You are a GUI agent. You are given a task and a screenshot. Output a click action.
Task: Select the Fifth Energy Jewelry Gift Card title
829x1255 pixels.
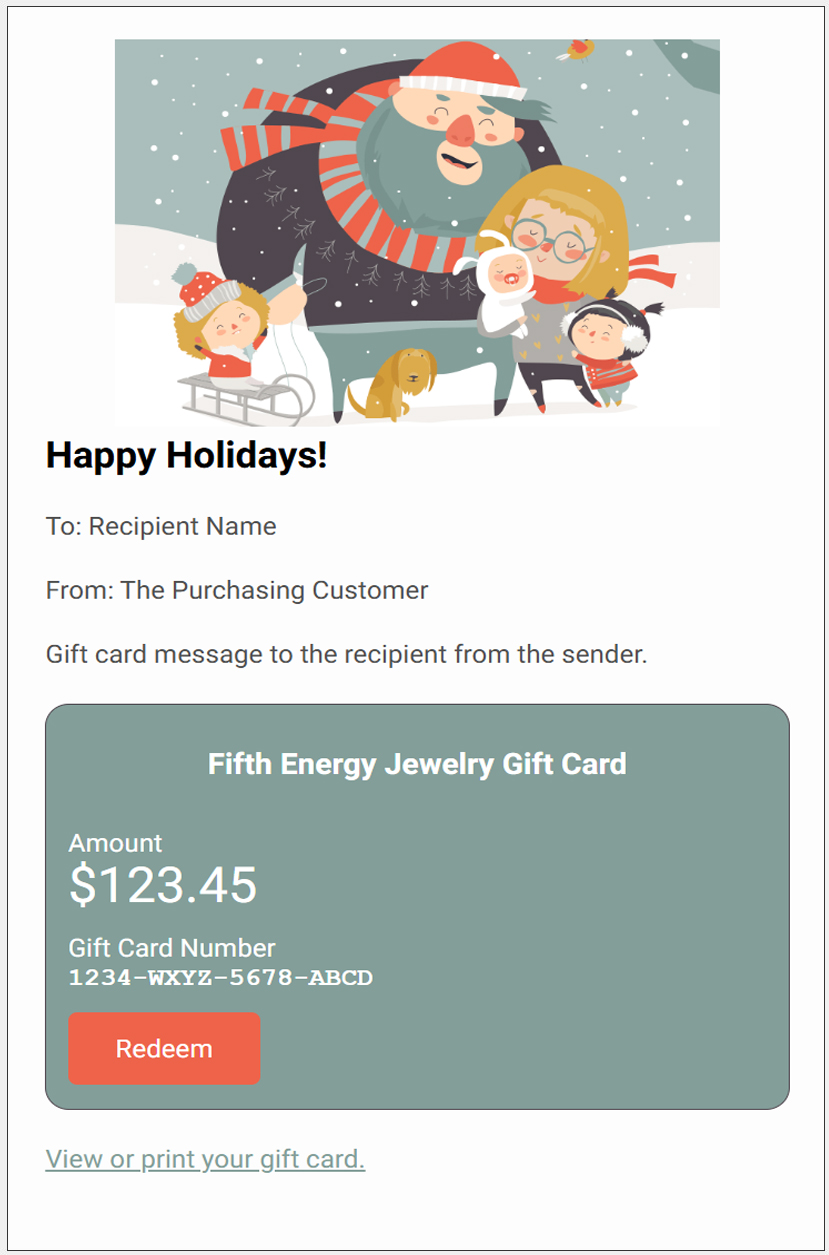click(x=416, y=763)
